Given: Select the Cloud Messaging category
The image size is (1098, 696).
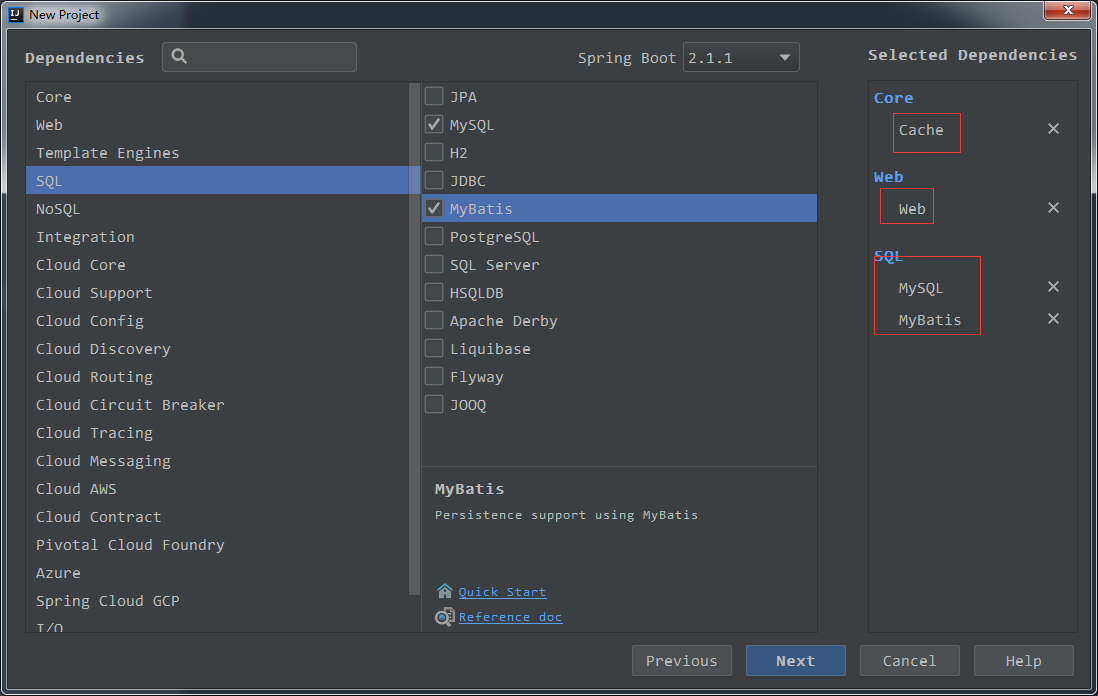Looking at the screenshot, I should (217, 461).
